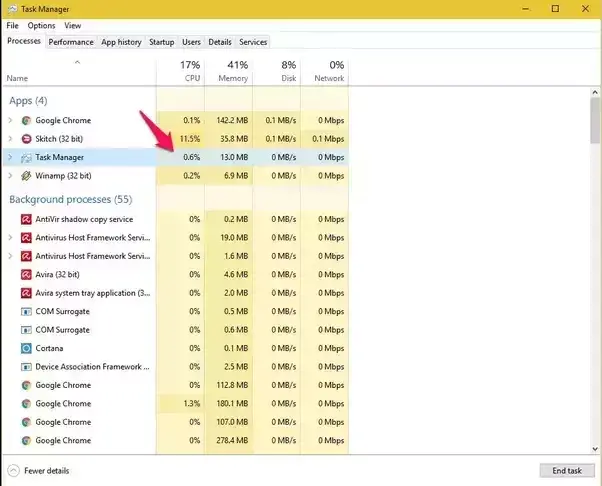Viewport: 602px width, 486px height.
Task: Click the Task Manager row icon
Action: (26, 157)
